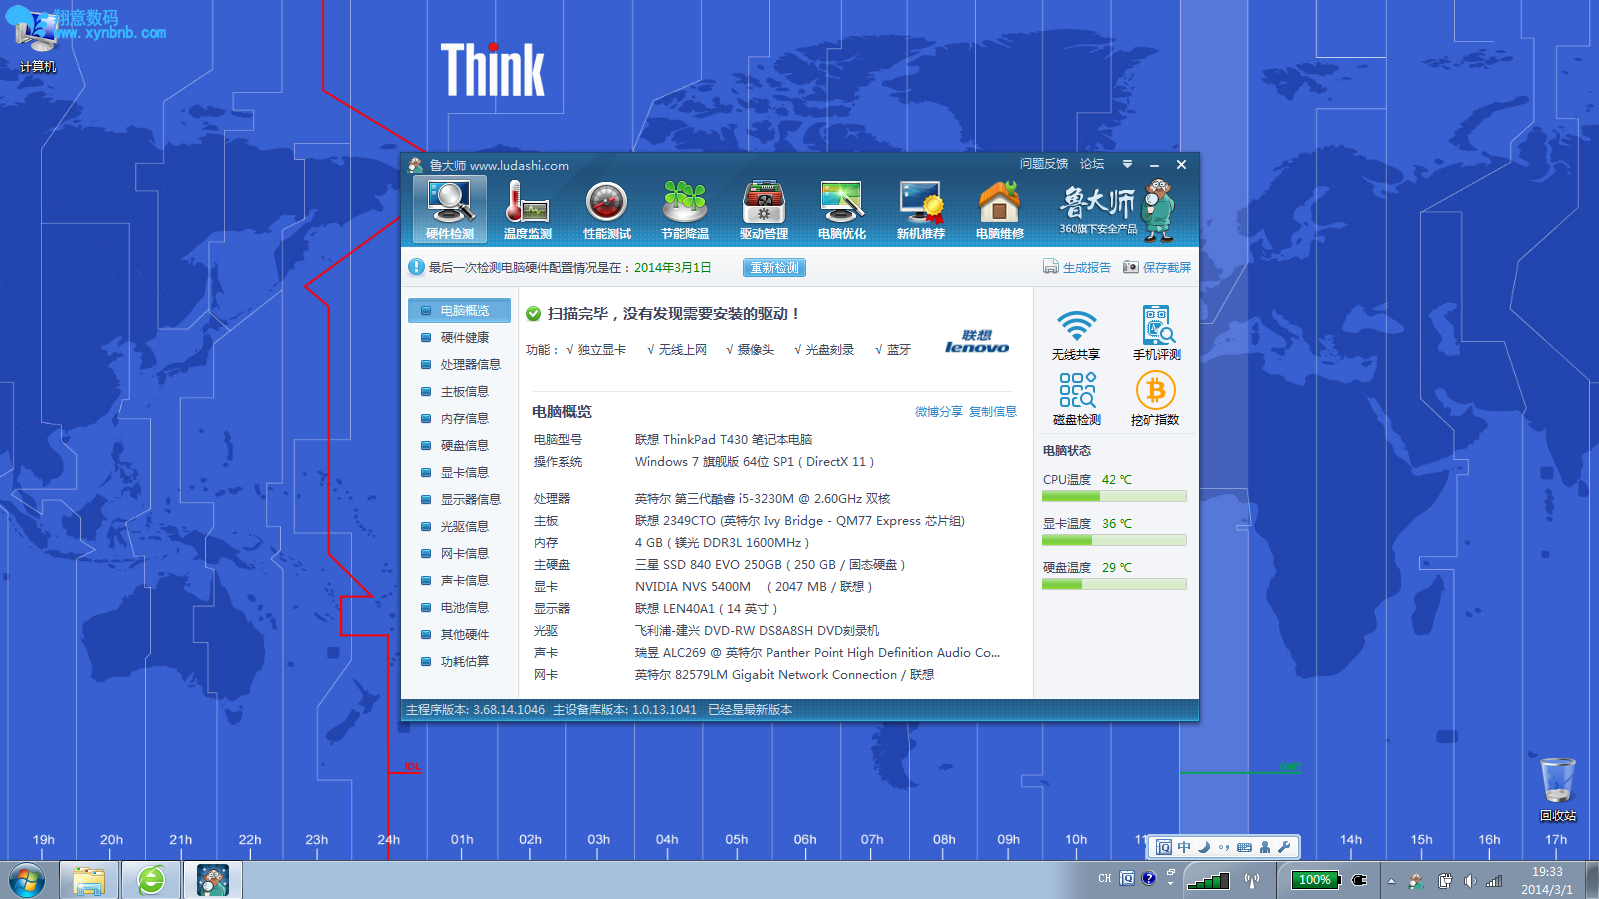The width and height of the screenshot is (1599, 899).
Task: Click the 重新检测 rescan button
Action: point(774,268)
